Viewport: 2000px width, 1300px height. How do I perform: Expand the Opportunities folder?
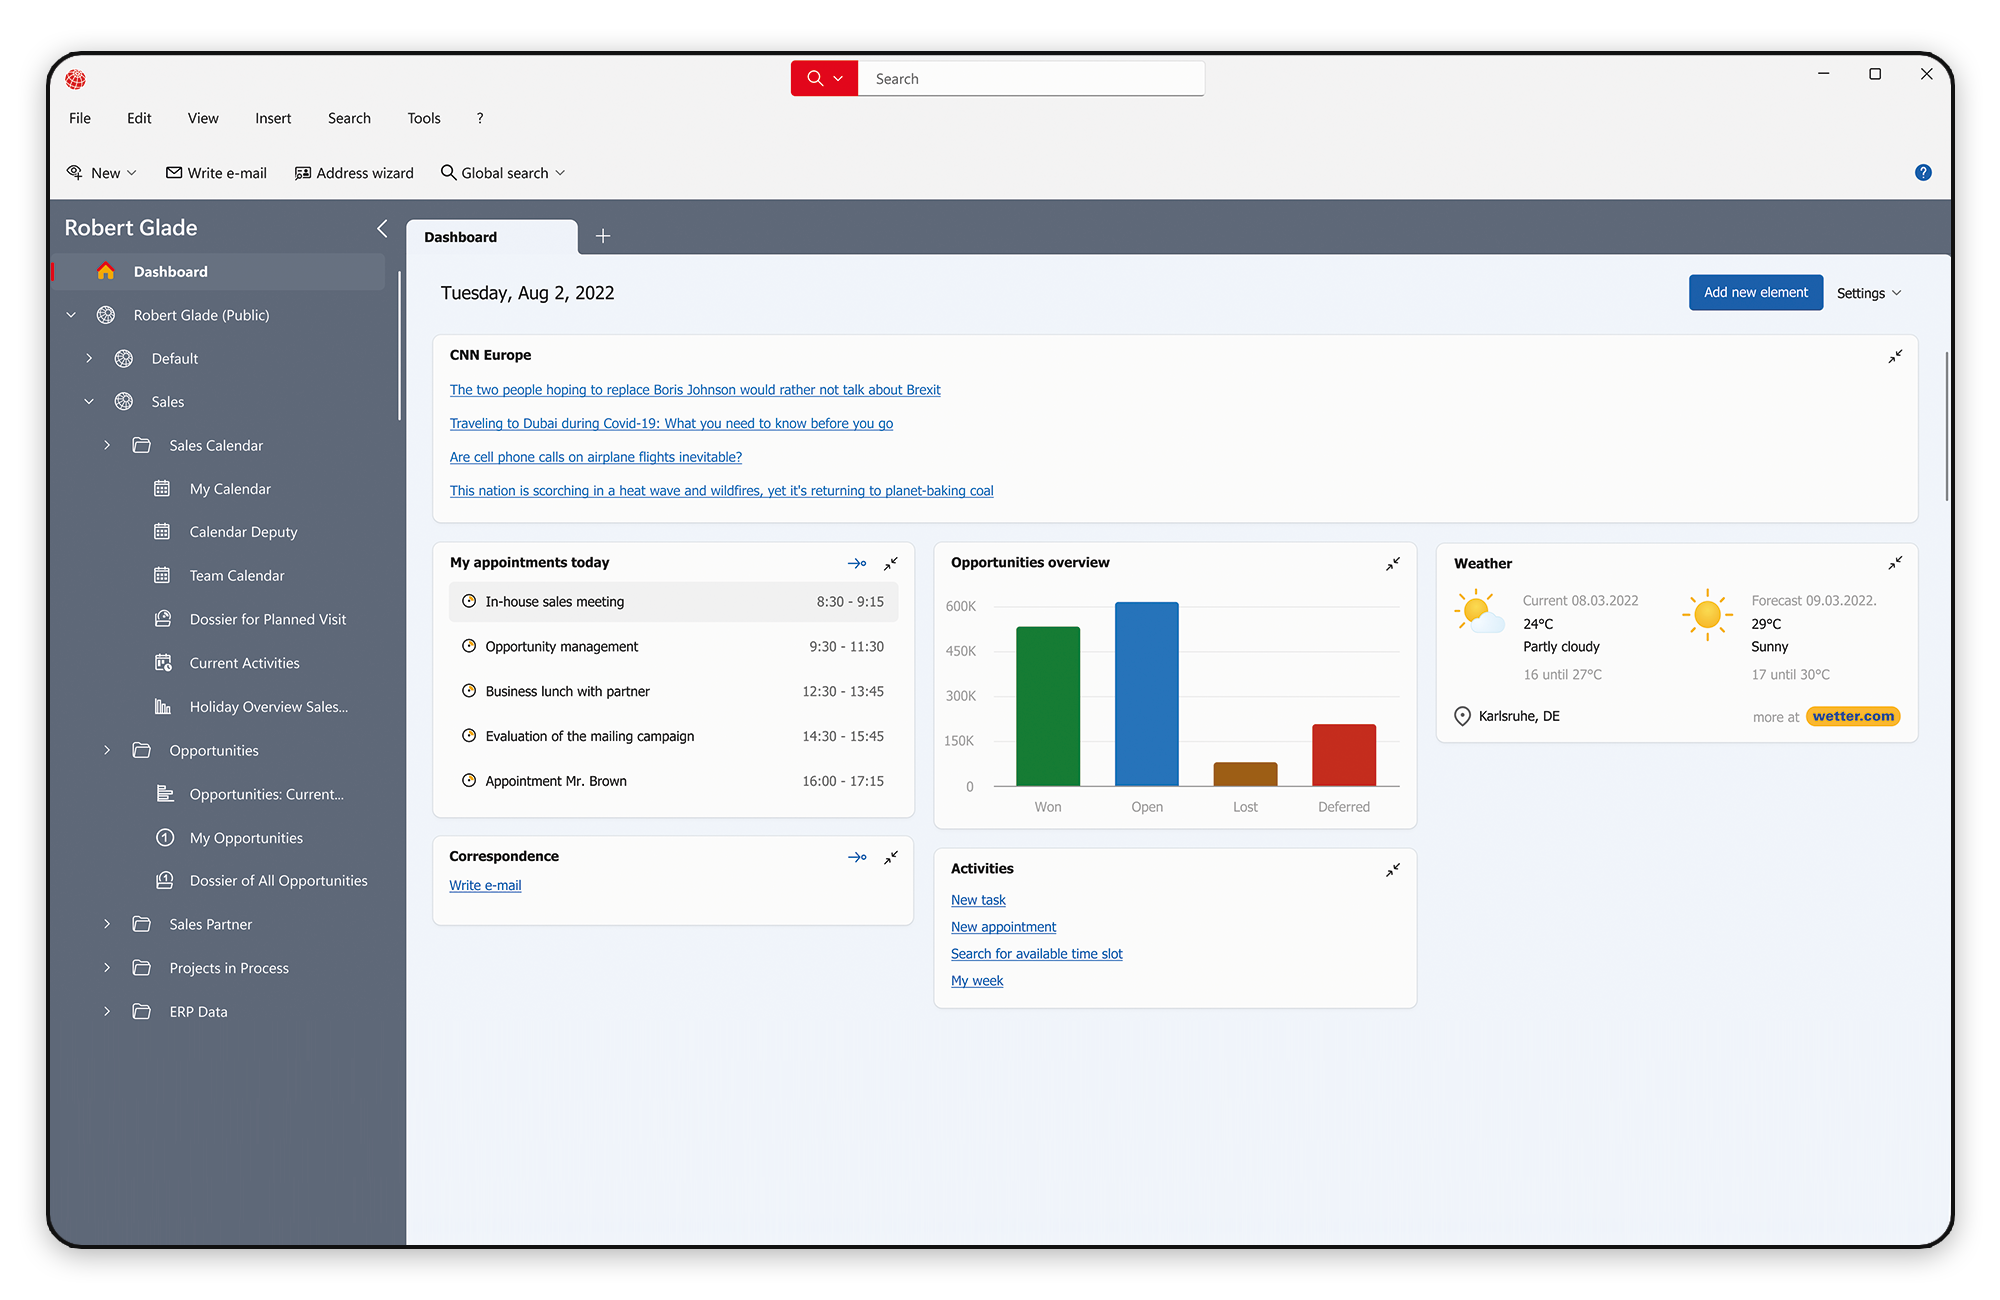[107, 750]
